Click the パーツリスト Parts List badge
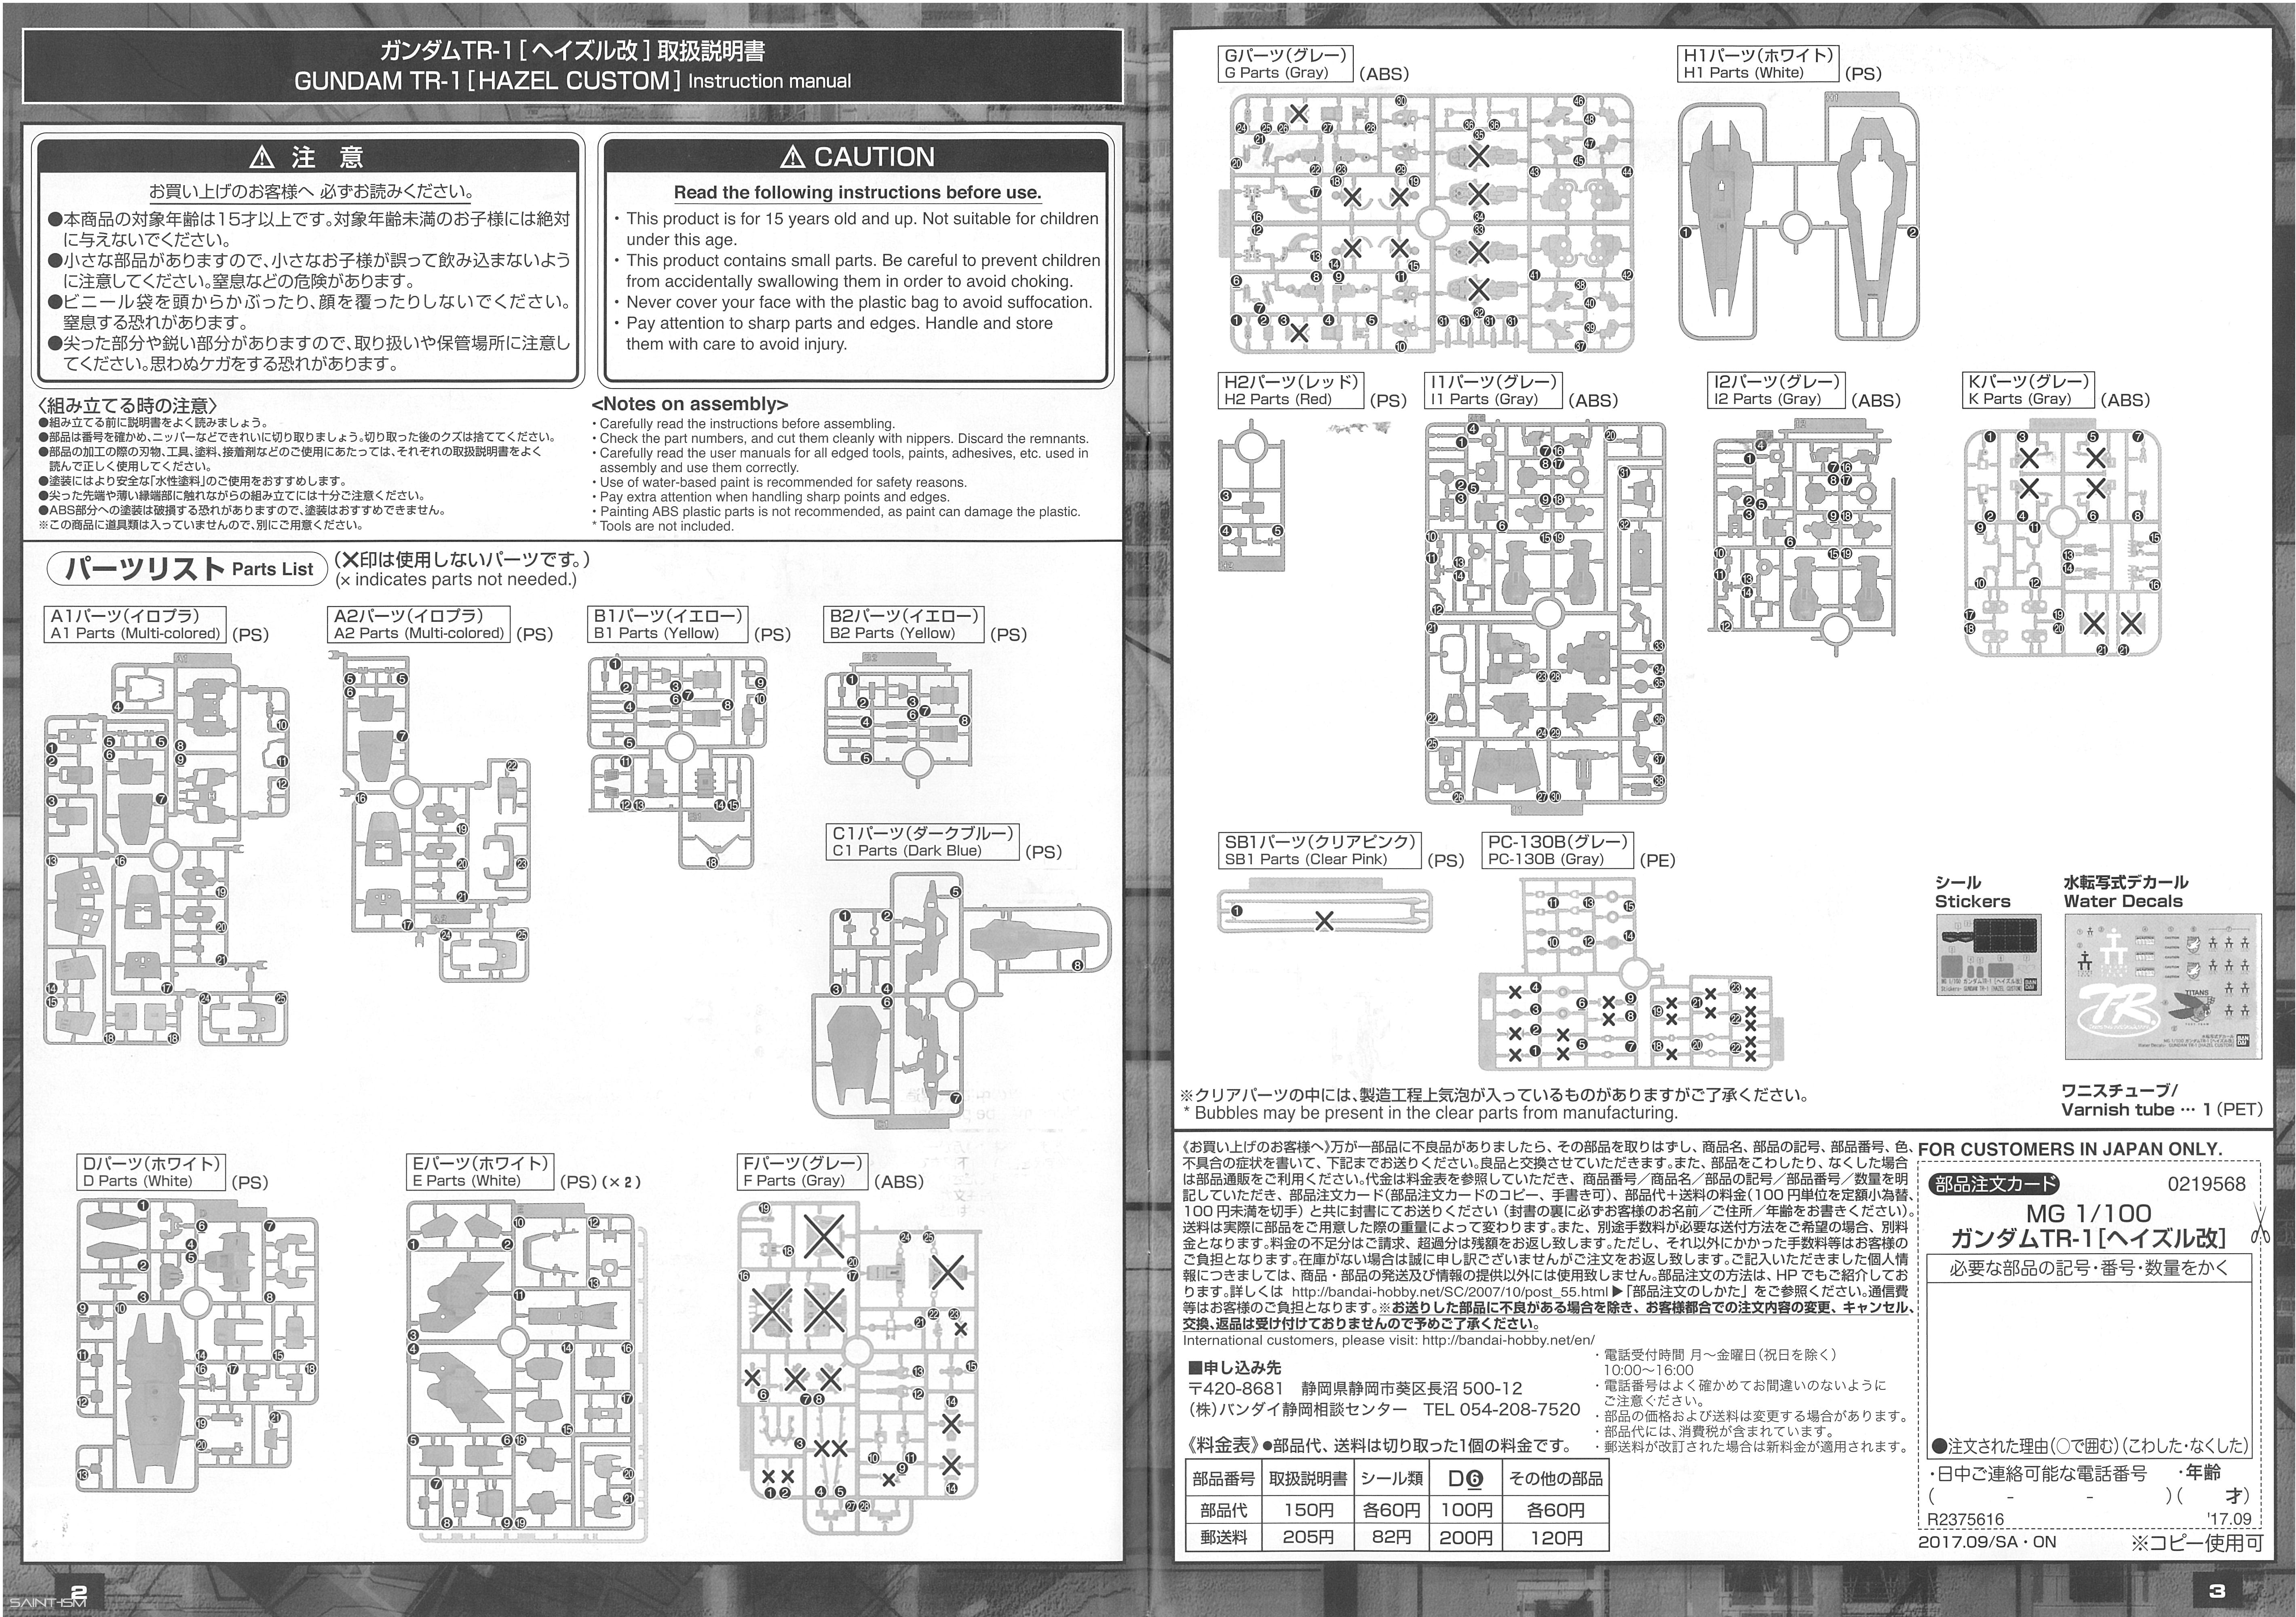This screenshot has width=2296, height=1617. click(x=187, y=569)
